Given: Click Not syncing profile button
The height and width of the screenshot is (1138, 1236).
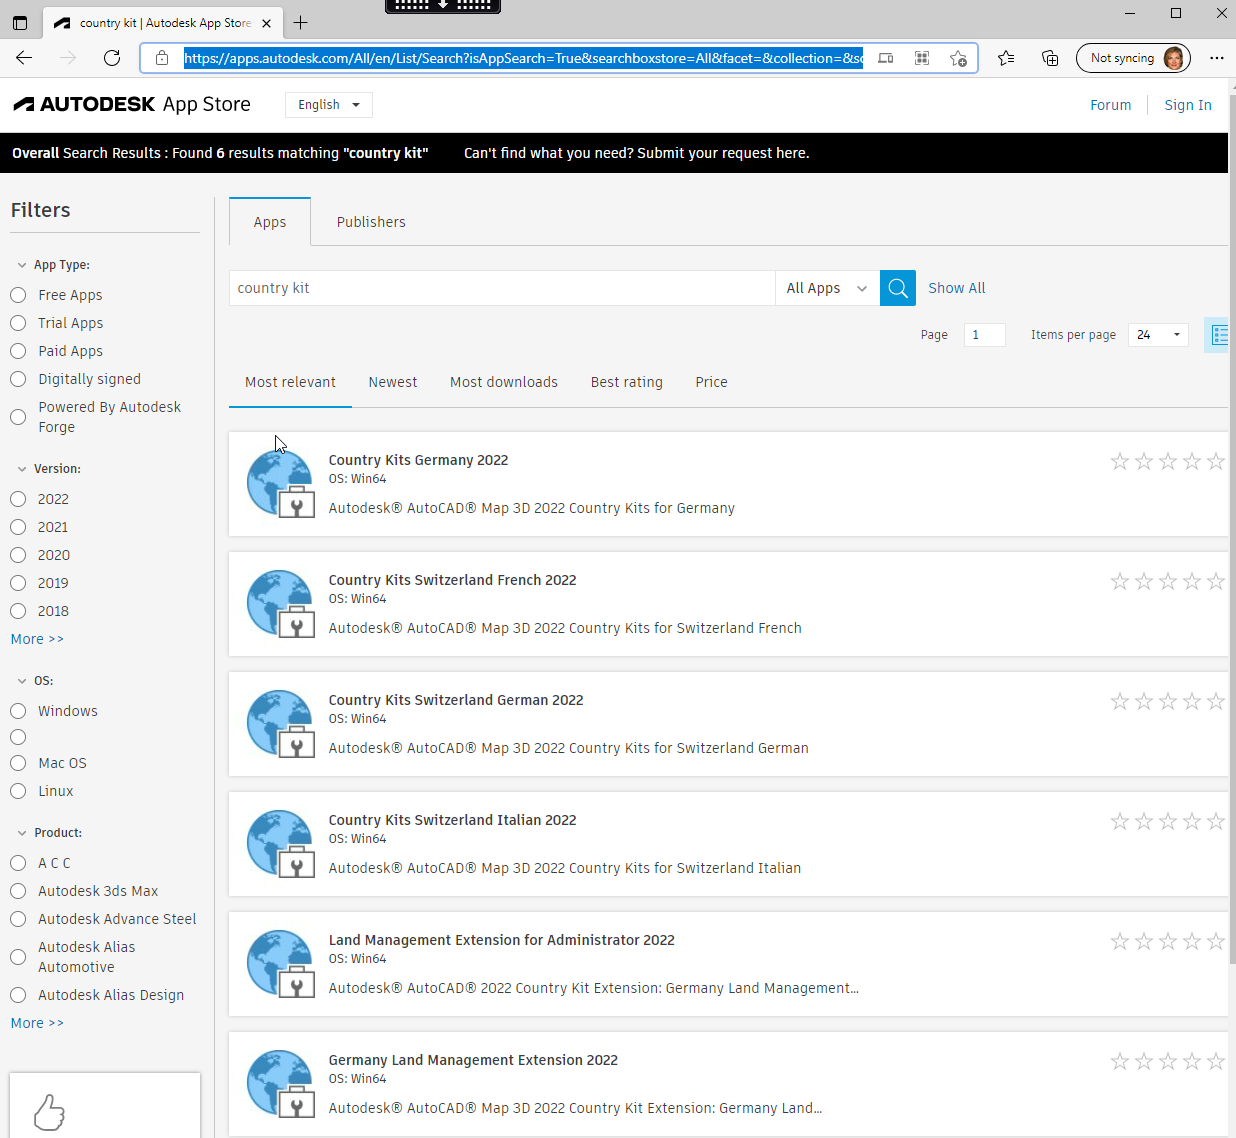Looking at the screenshot, I should 1133,58.
